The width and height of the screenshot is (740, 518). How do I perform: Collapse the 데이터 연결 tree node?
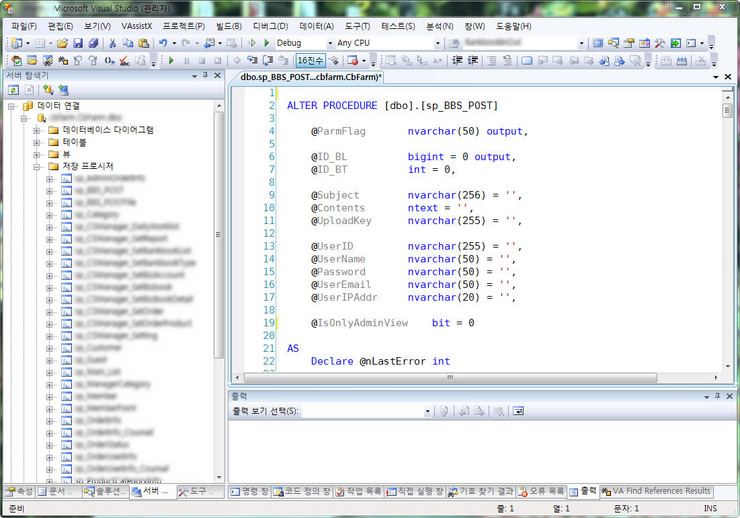click(x=12, y=106)
